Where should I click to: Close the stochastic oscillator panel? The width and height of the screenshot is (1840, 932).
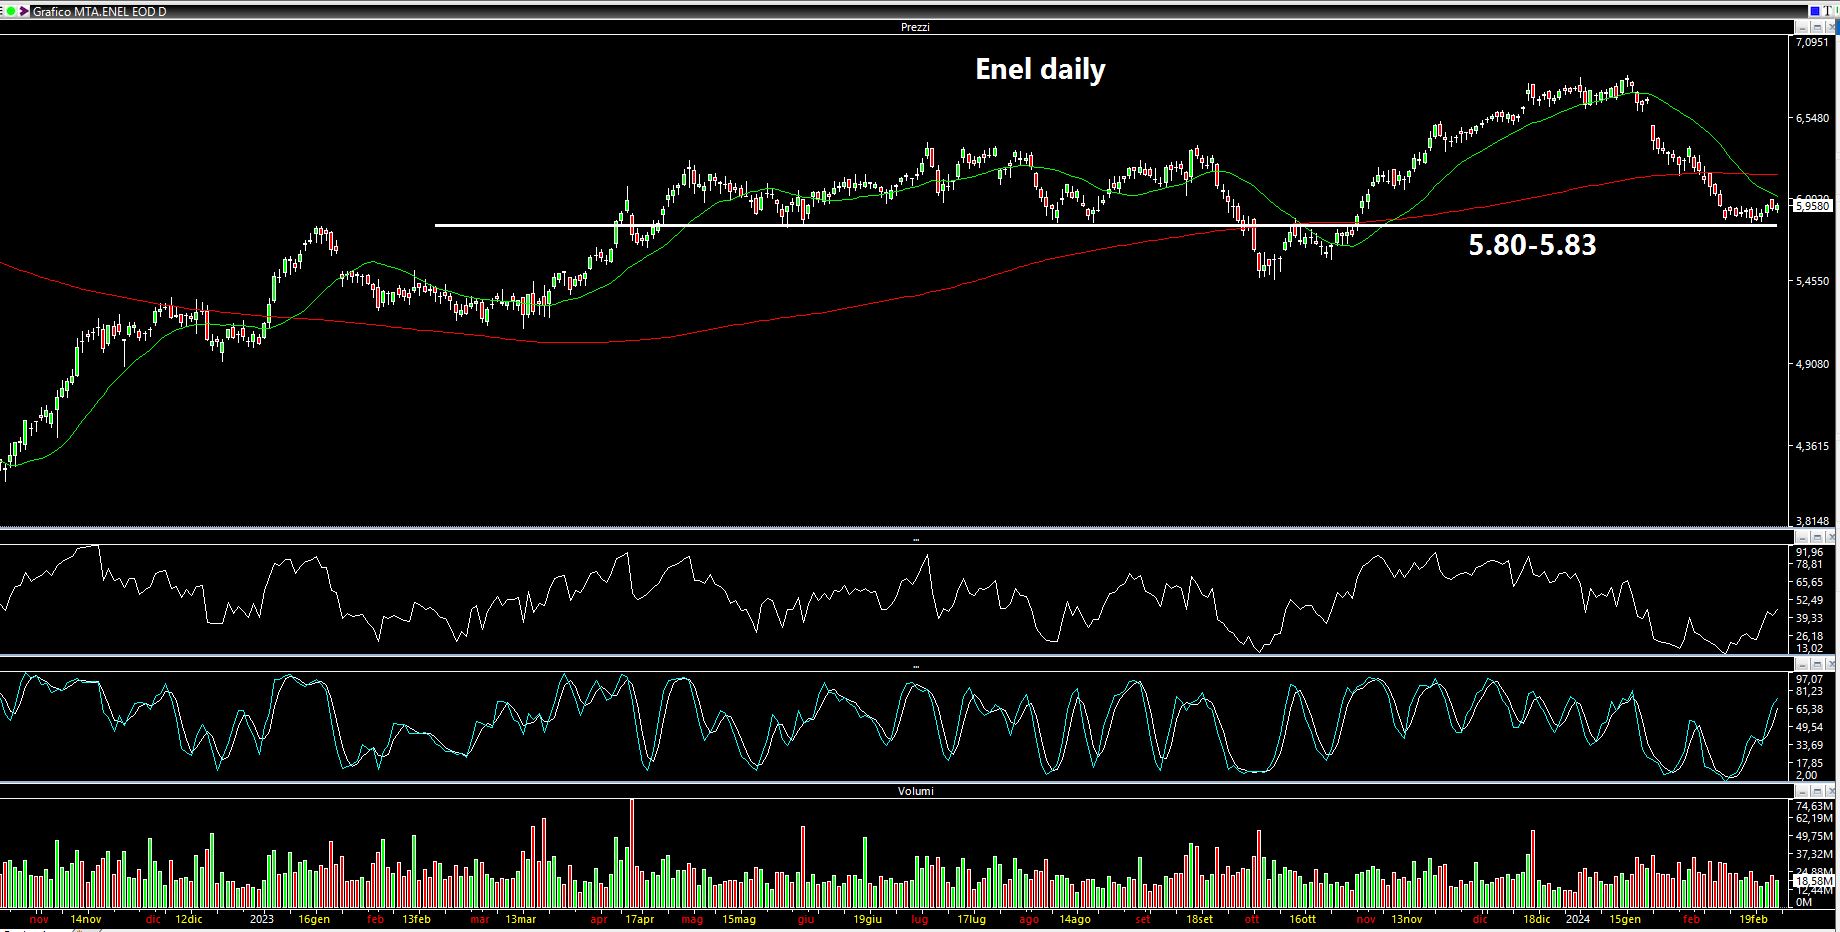[x=1832, y=665]
